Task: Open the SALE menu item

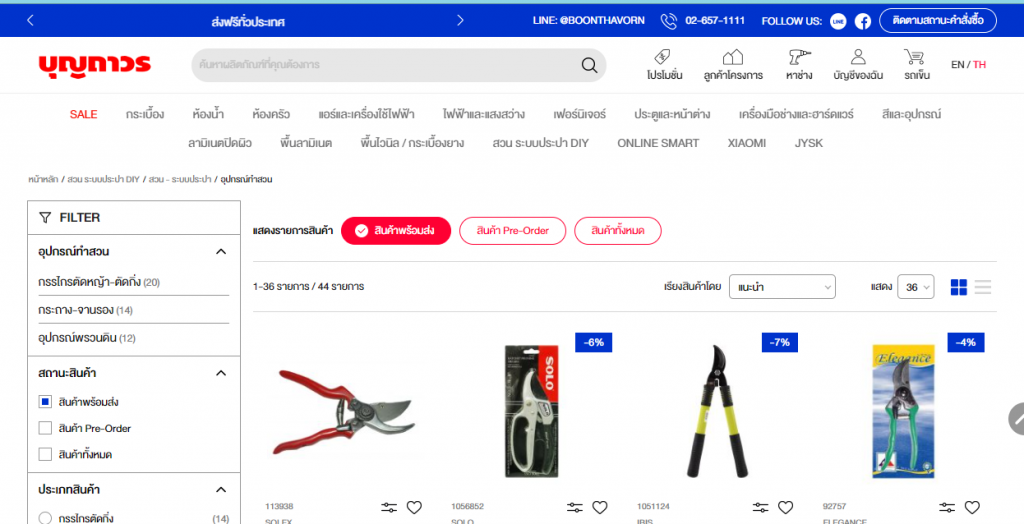Action: (83, 114)
